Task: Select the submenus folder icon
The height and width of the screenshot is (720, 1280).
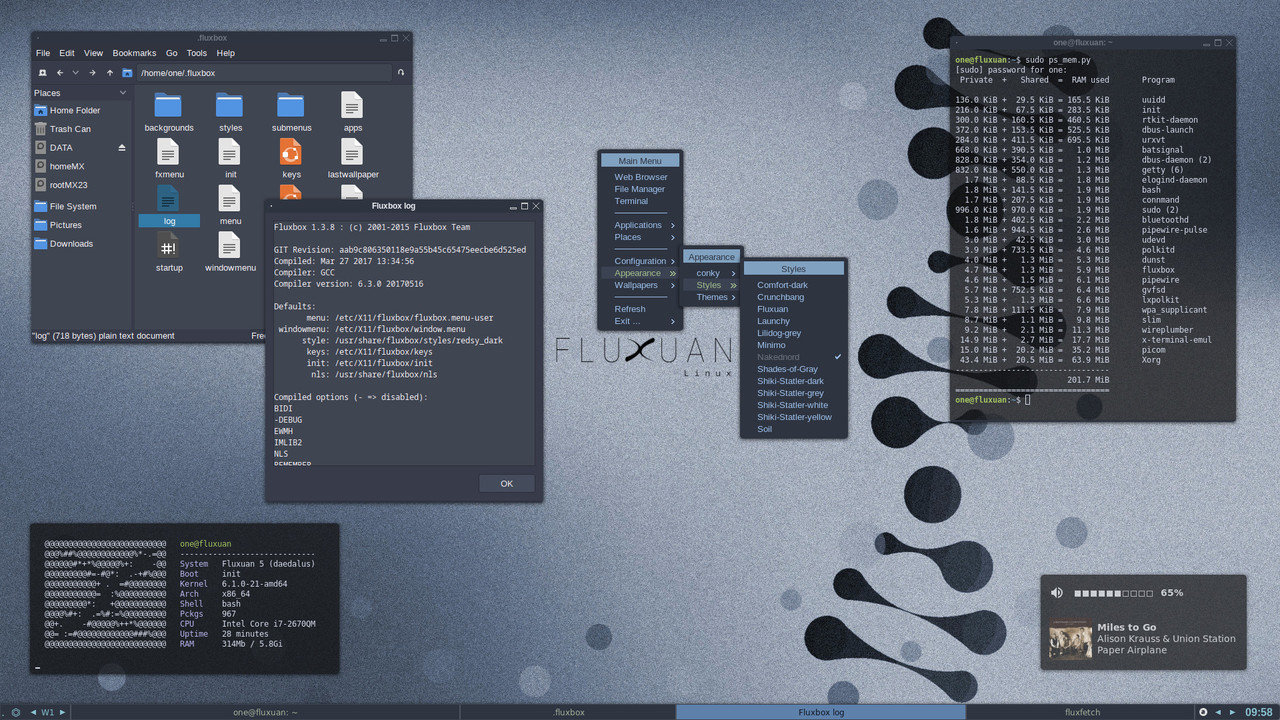Action: (x=291, y=104)
